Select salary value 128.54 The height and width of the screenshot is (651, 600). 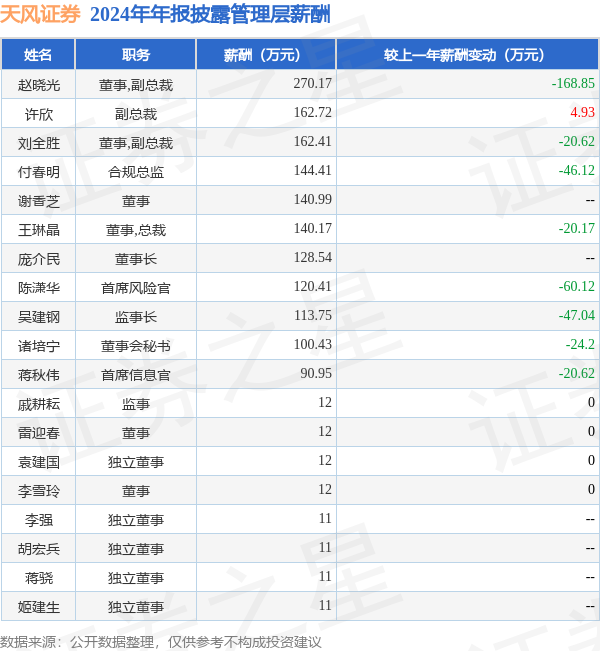click(x=313, y=257)
